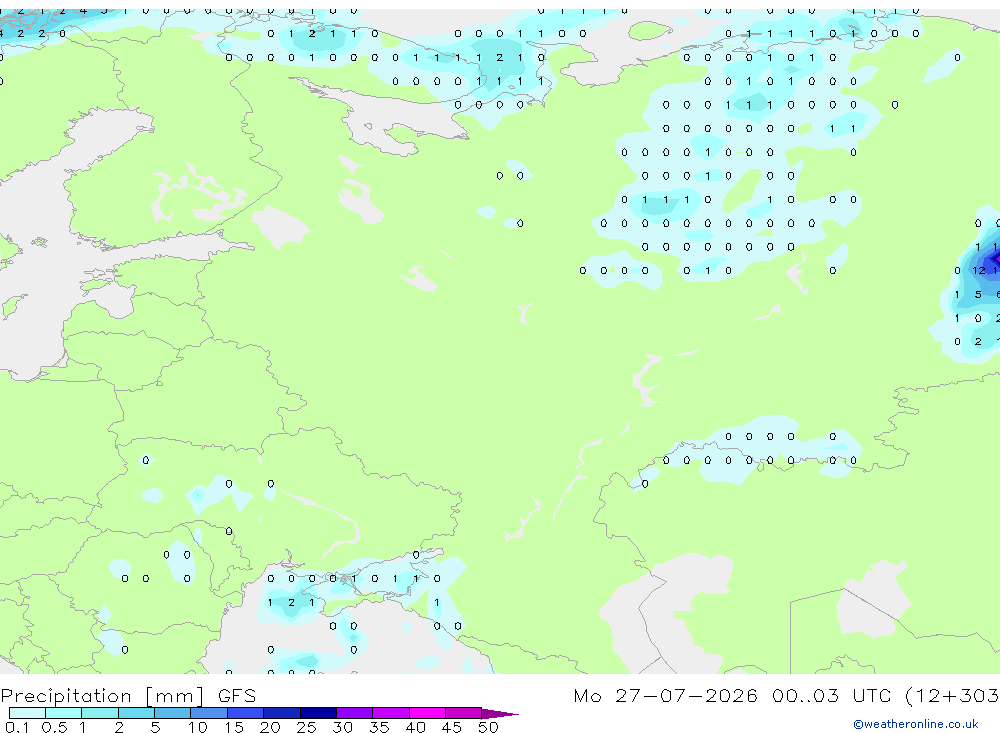
Task: Click the 30–35 mm violet legend swatch
Action: pyautogui.click(x=354, y=713)
